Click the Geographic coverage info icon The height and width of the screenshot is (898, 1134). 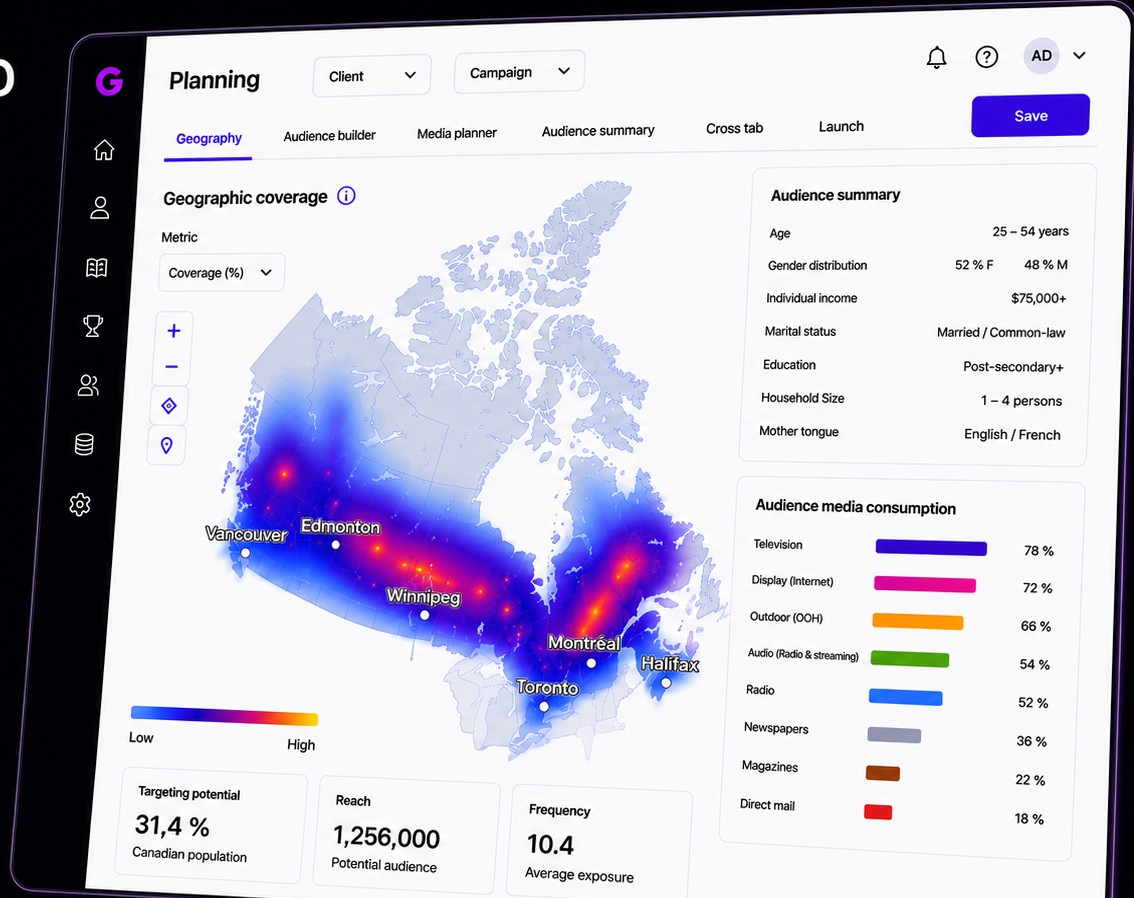coord(346,196)
